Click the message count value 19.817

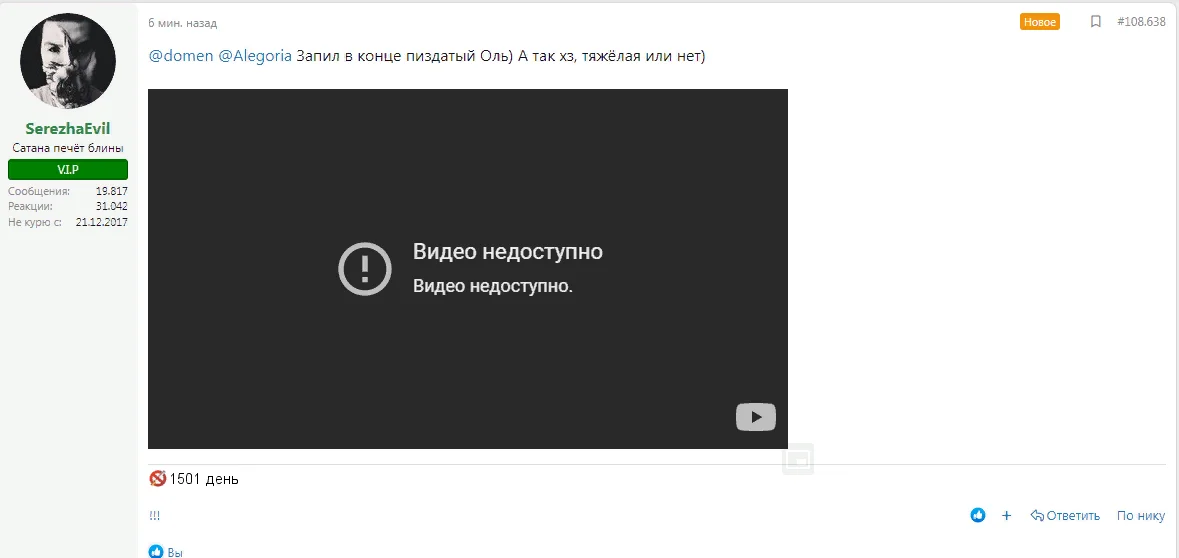(112, 191)
